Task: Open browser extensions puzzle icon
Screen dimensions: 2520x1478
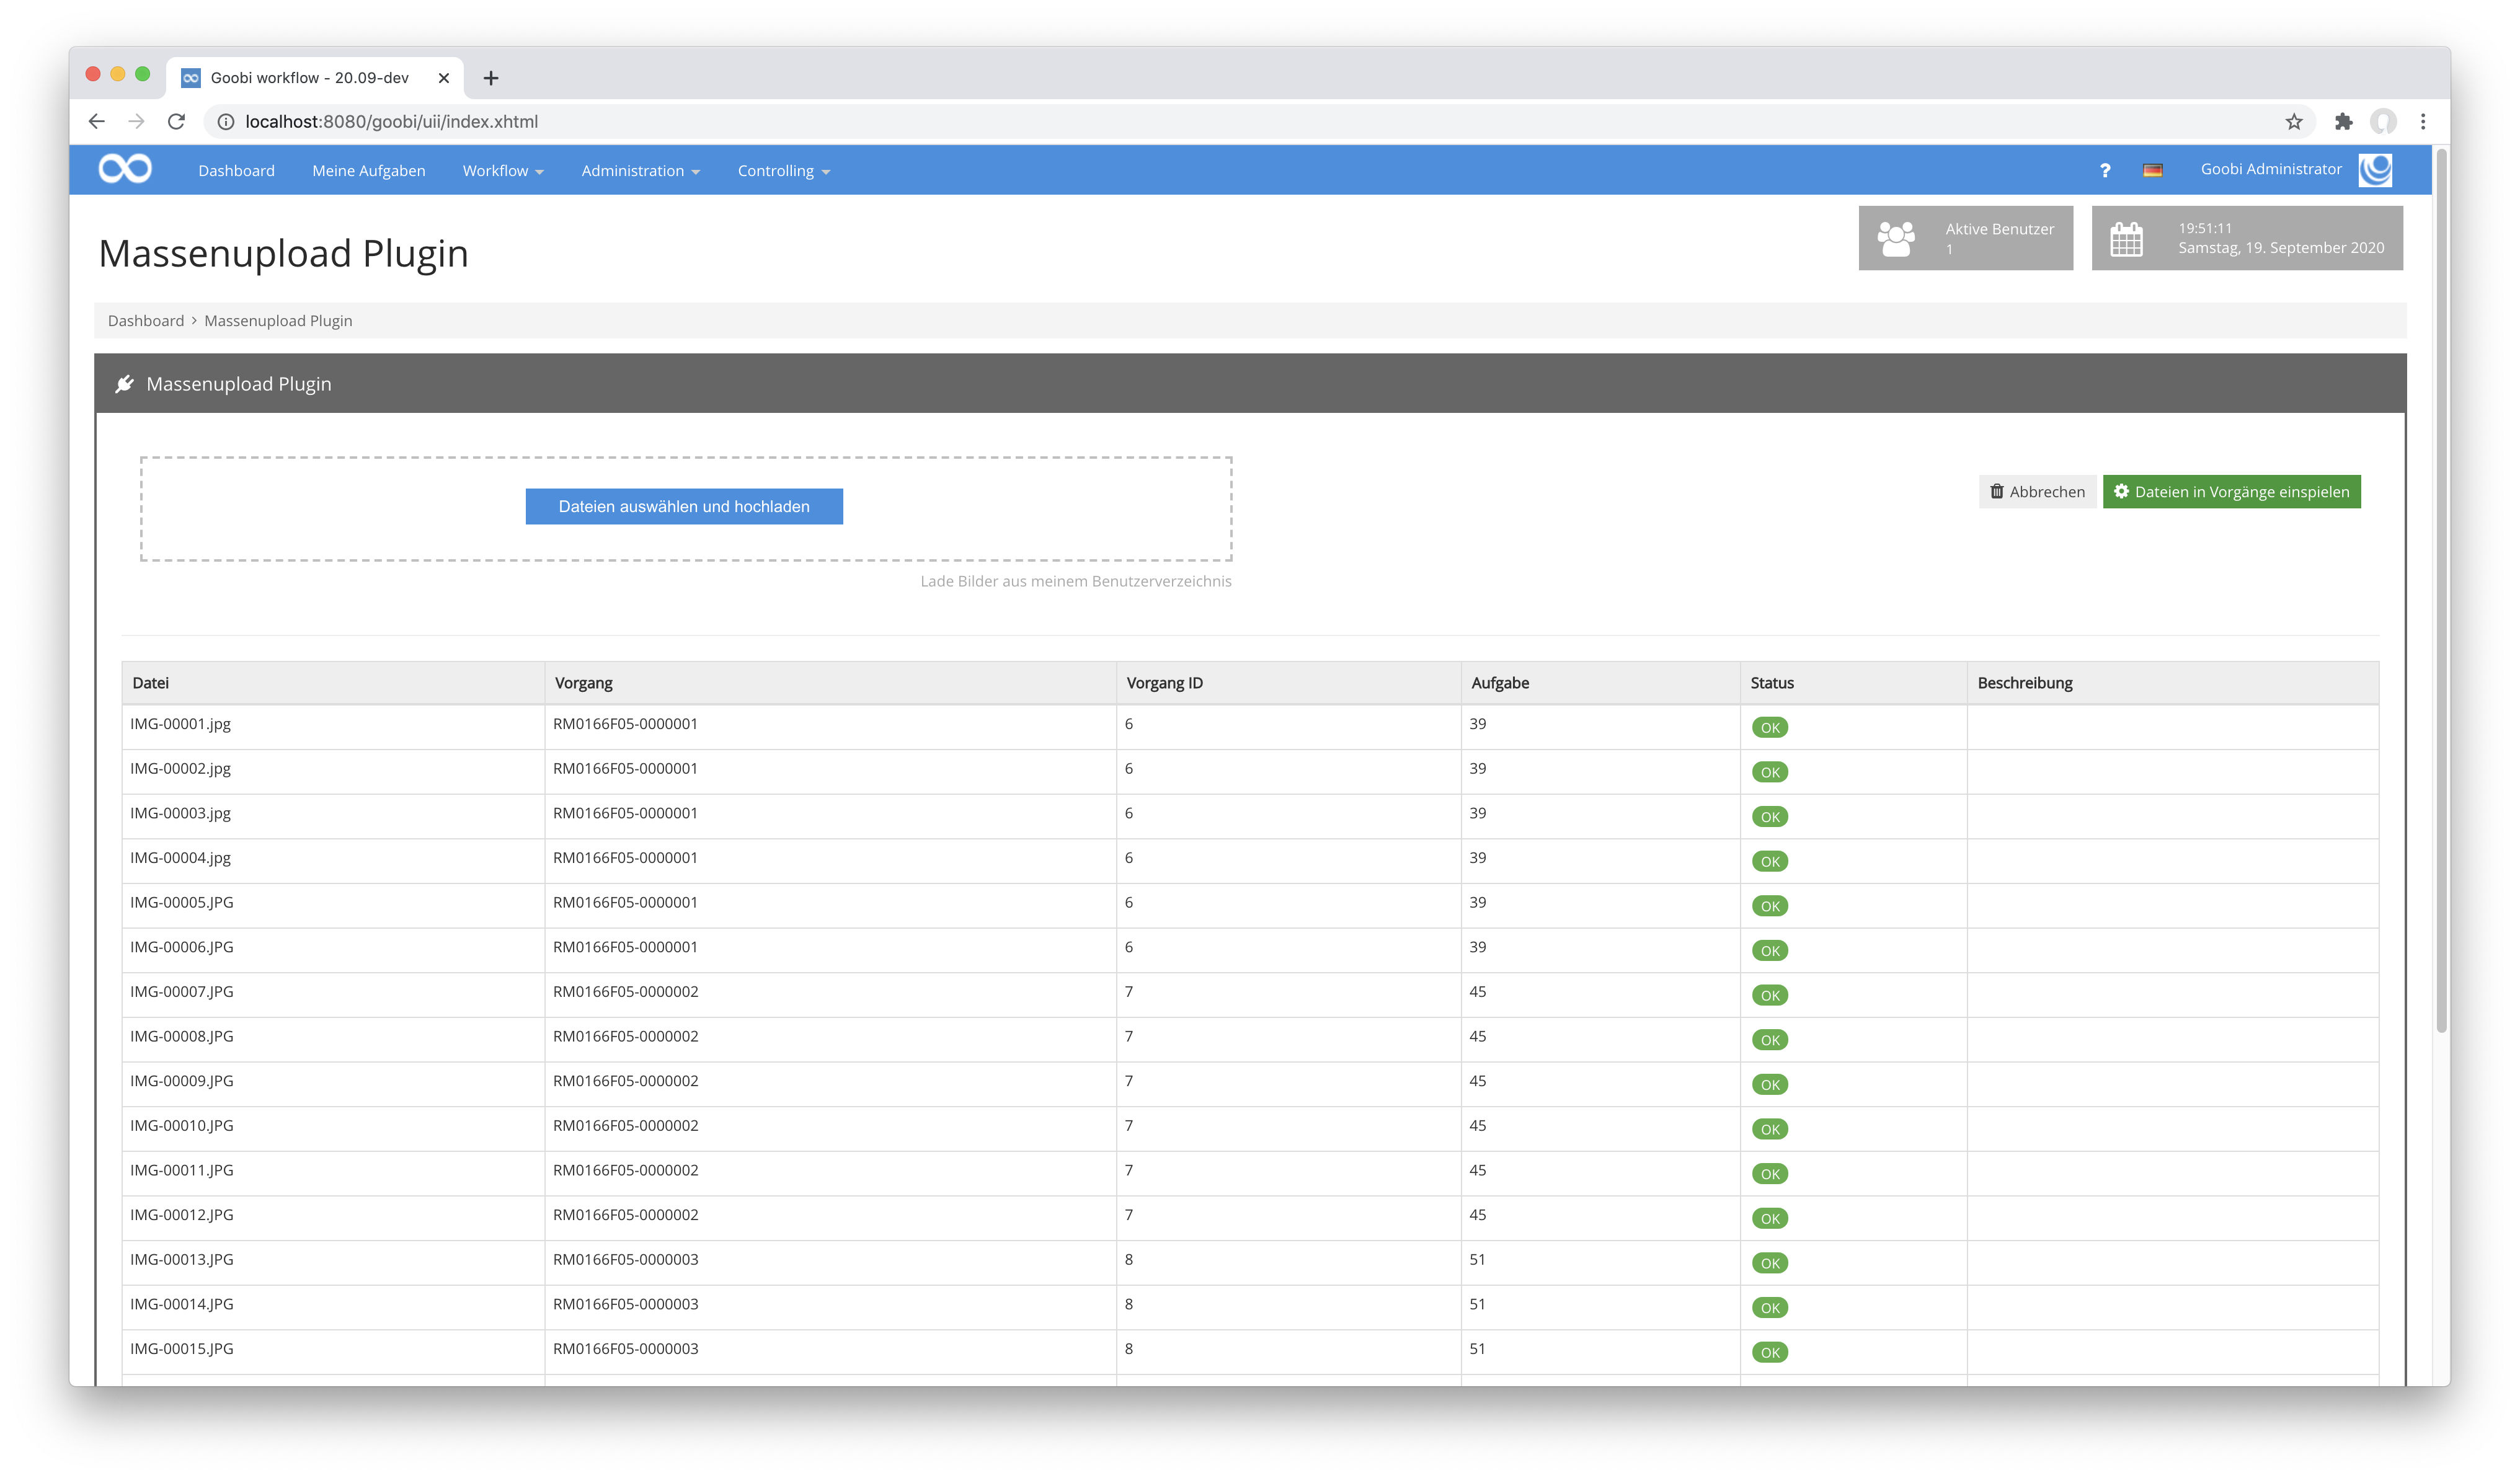Action: coord(2343,121)
